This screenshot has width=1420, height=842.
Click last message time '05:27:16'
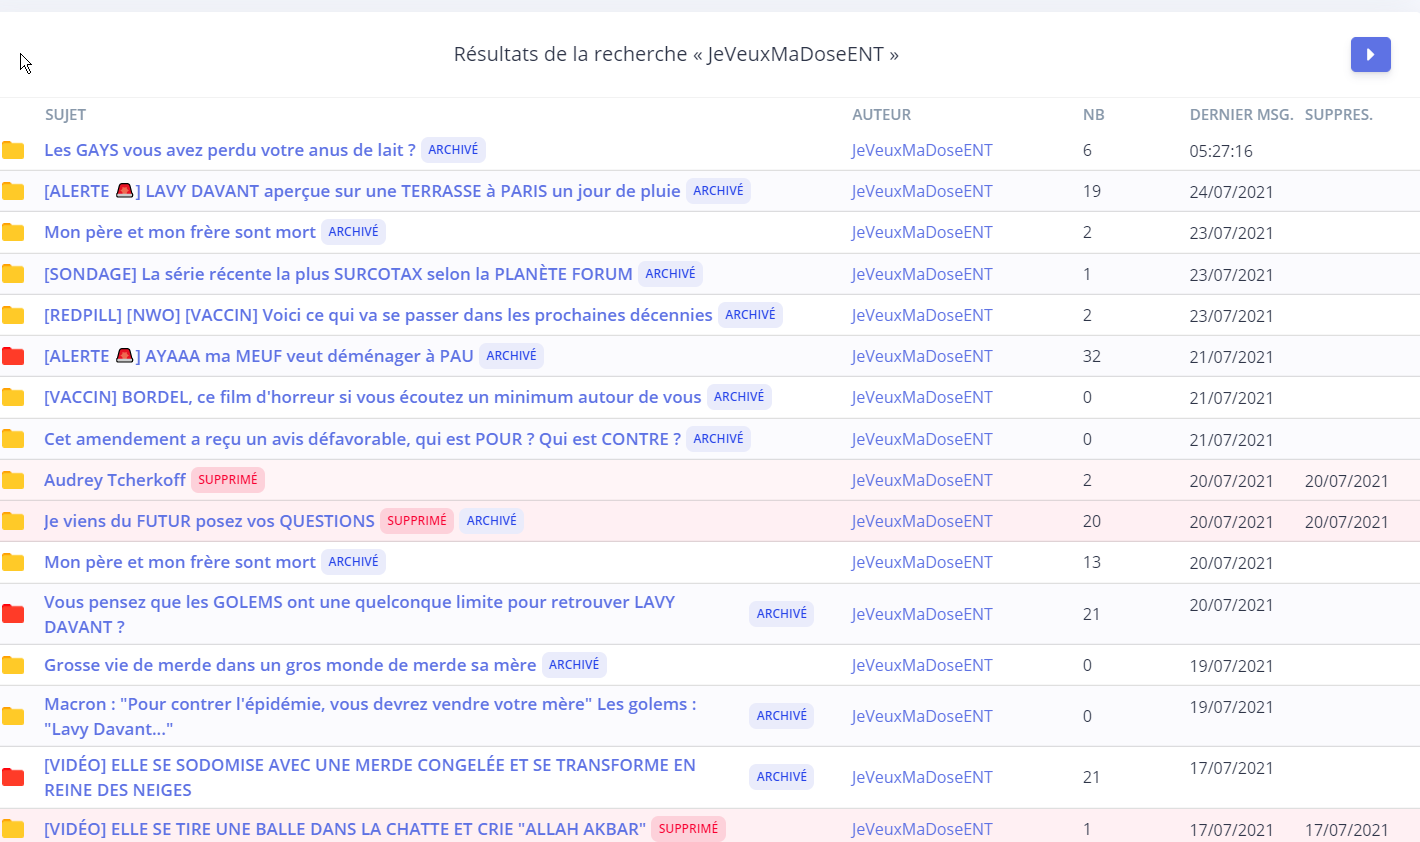click(1221, 151)
